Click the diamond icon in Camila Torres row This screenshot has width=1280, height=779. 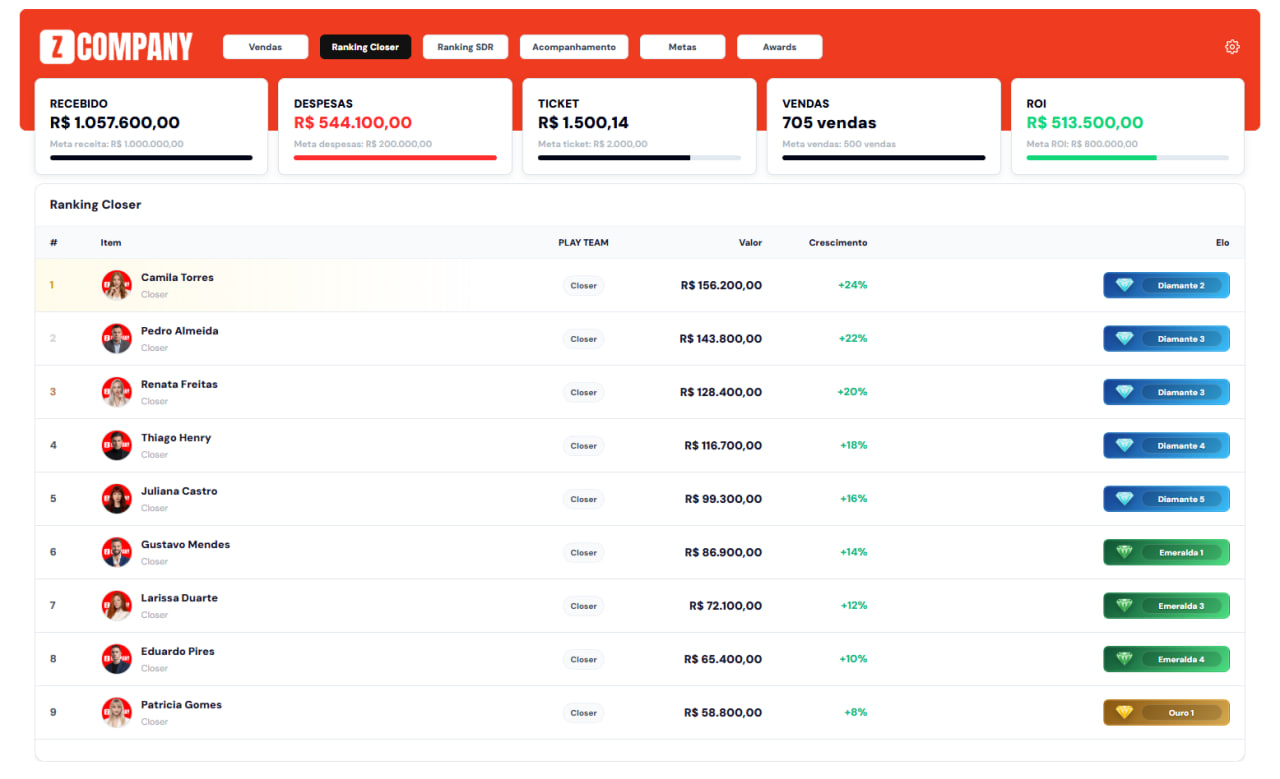(1124, 285)
